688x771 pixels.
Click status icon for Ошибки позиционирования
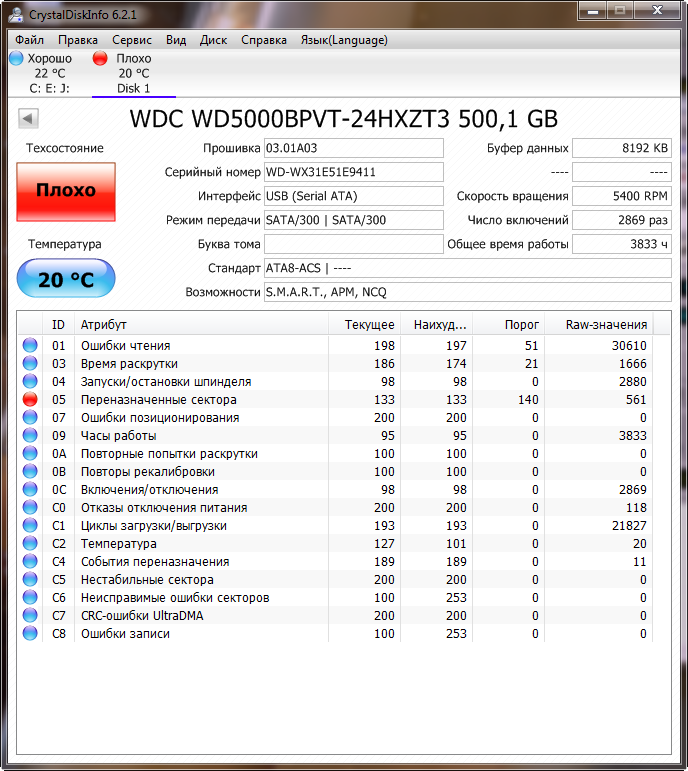coord(30,417)
